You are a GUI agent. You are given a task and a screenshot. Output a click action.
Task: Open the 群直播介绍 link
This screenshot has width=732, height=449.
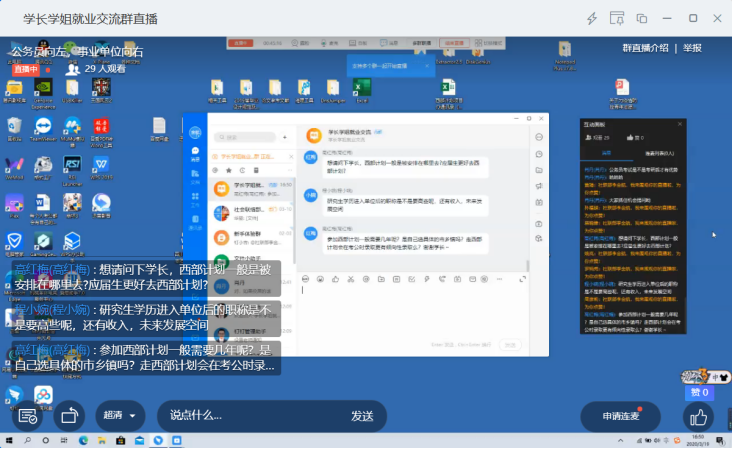point(645,48)
